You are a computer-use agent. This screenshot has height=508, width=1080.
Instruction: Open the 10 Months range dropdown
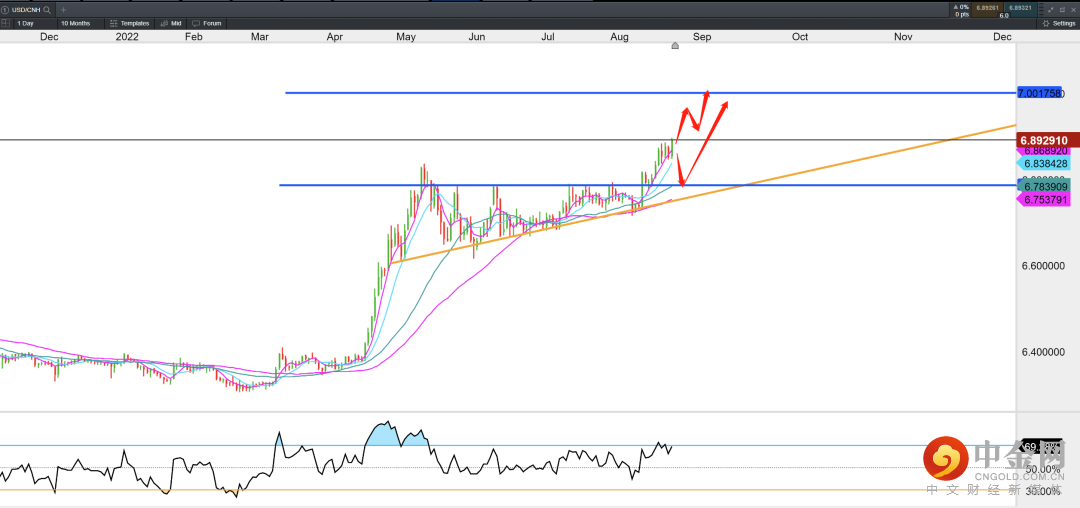pos(81,23)
